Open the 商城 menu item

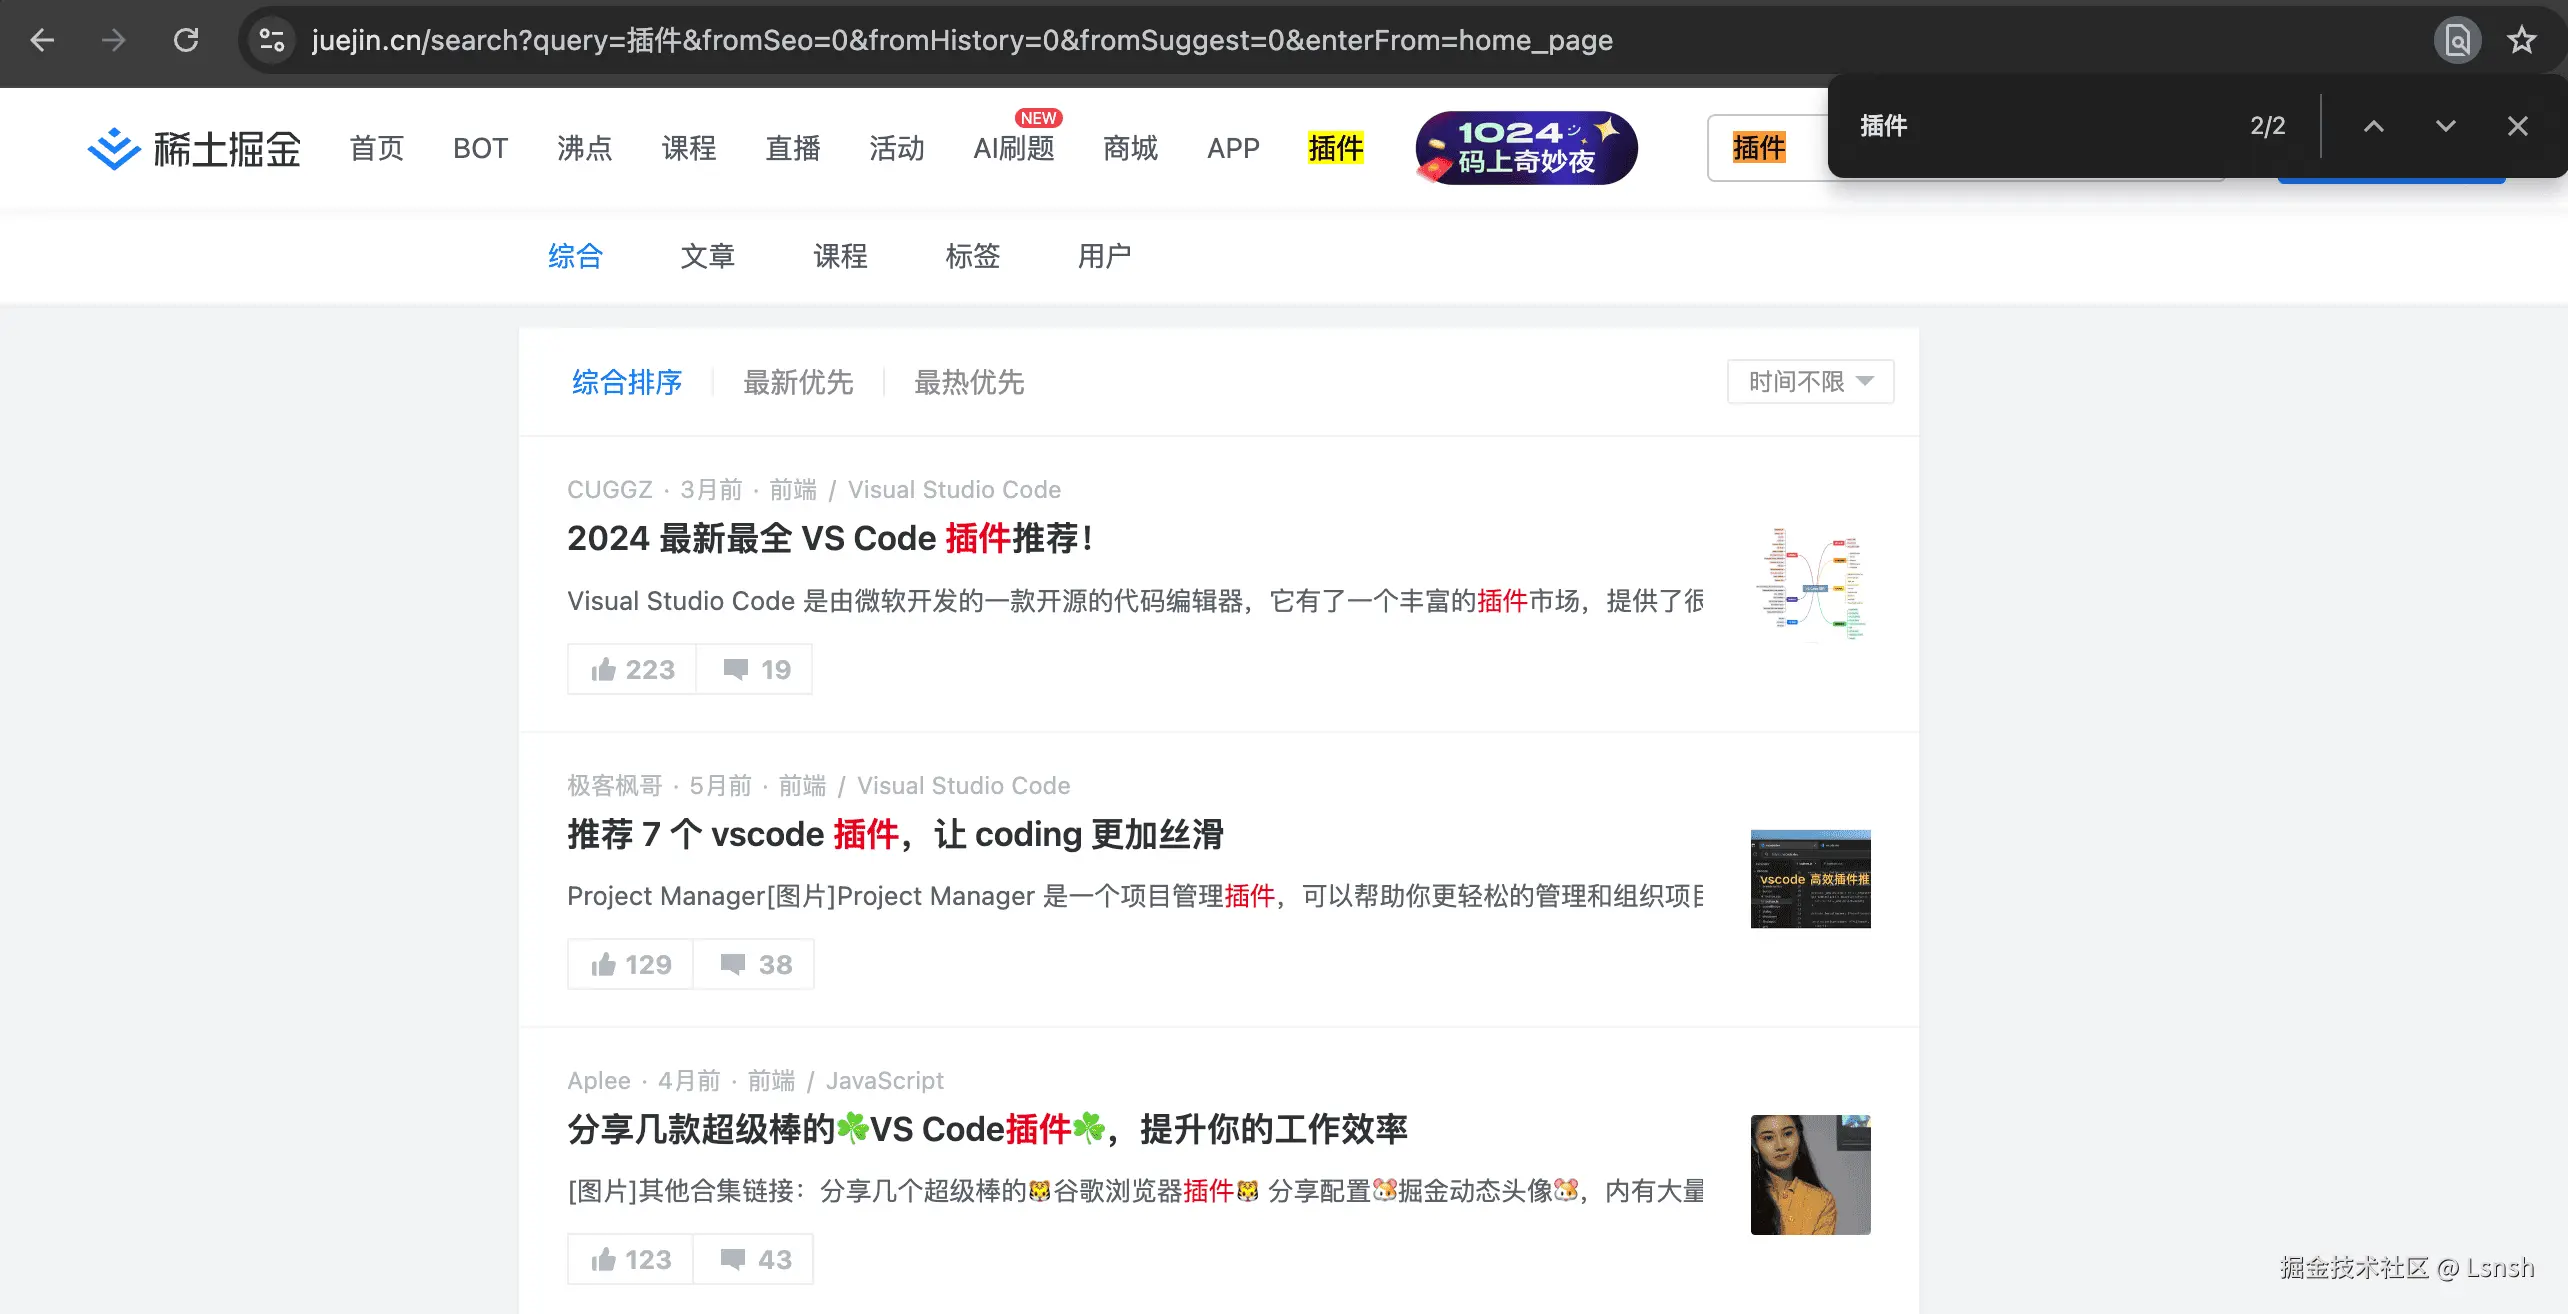(1131, 147)
